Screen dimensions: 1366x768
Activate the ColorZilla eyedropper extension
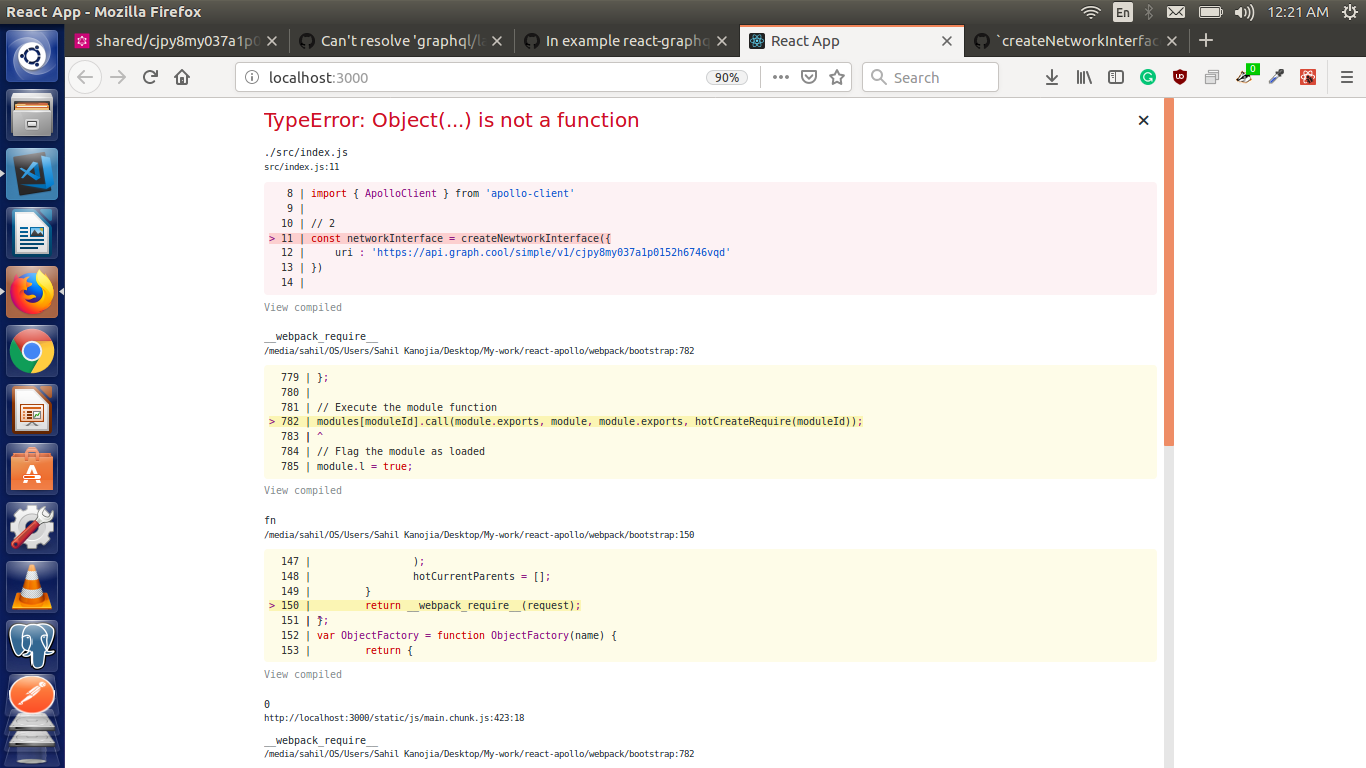pos(1276,77)
